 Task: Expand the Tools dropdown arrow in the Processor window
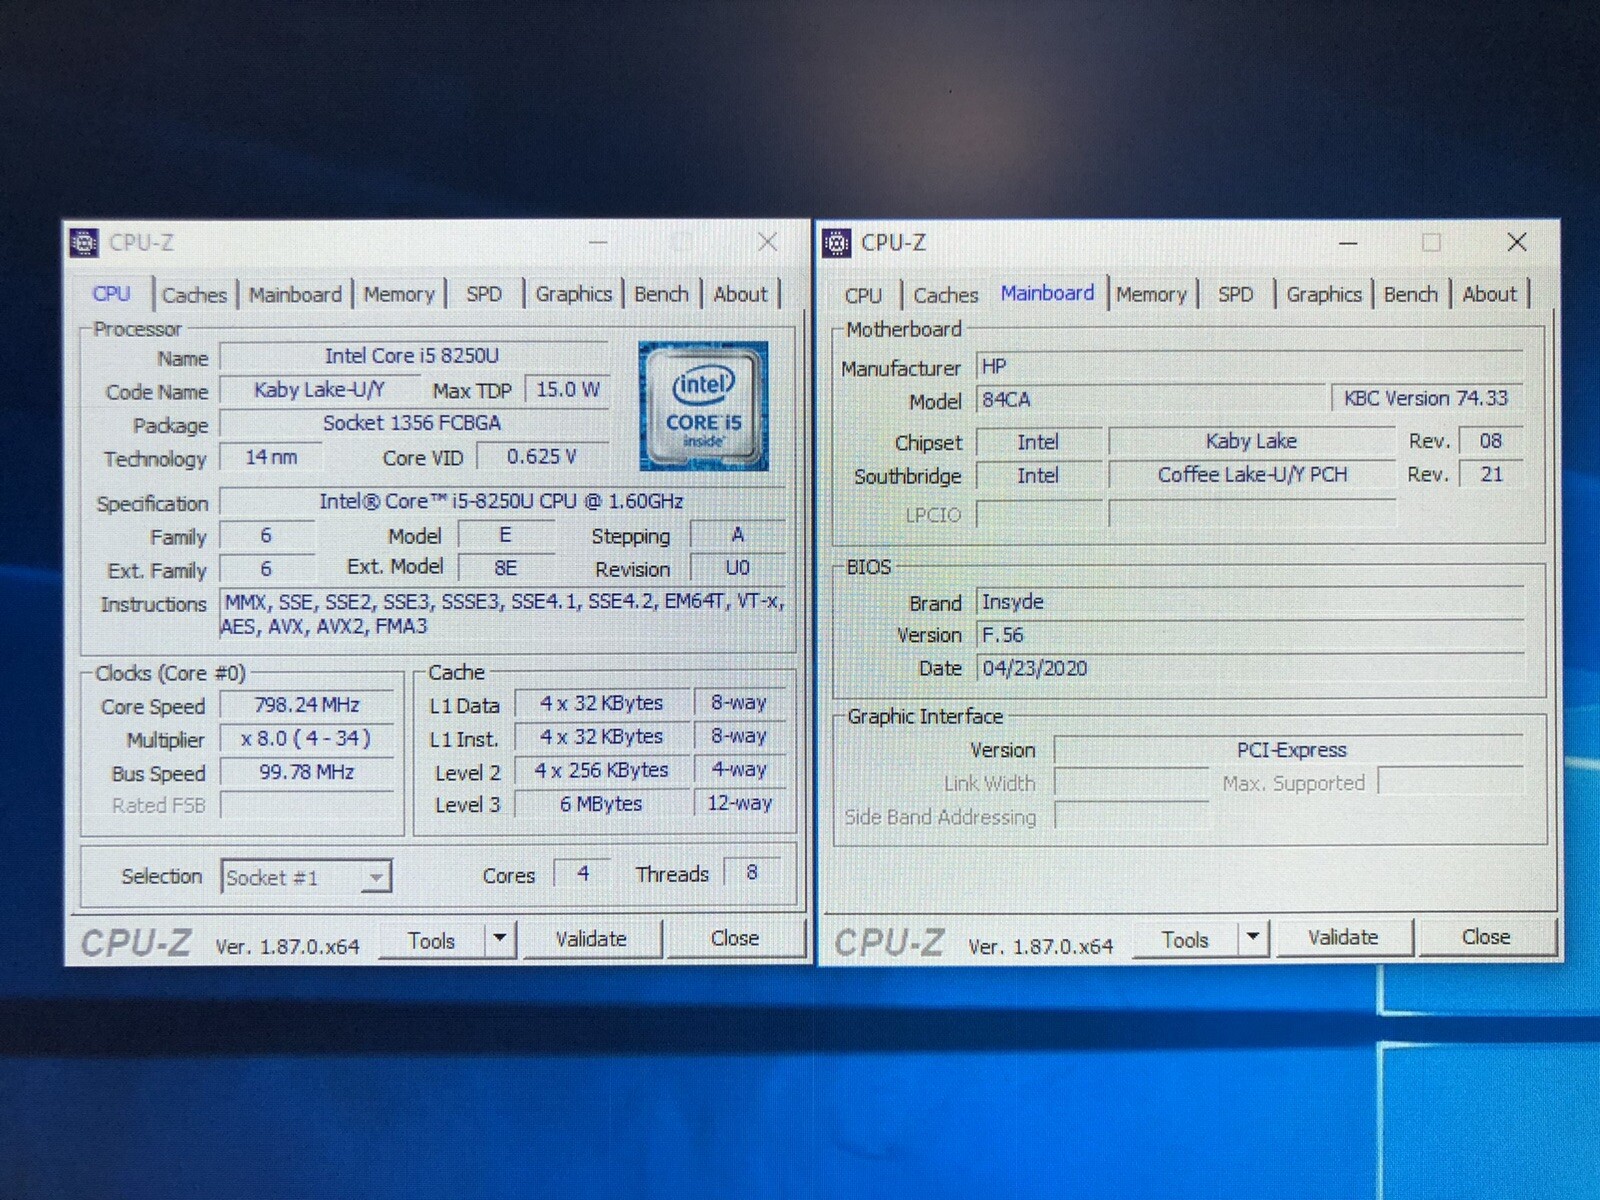point(499,939)
